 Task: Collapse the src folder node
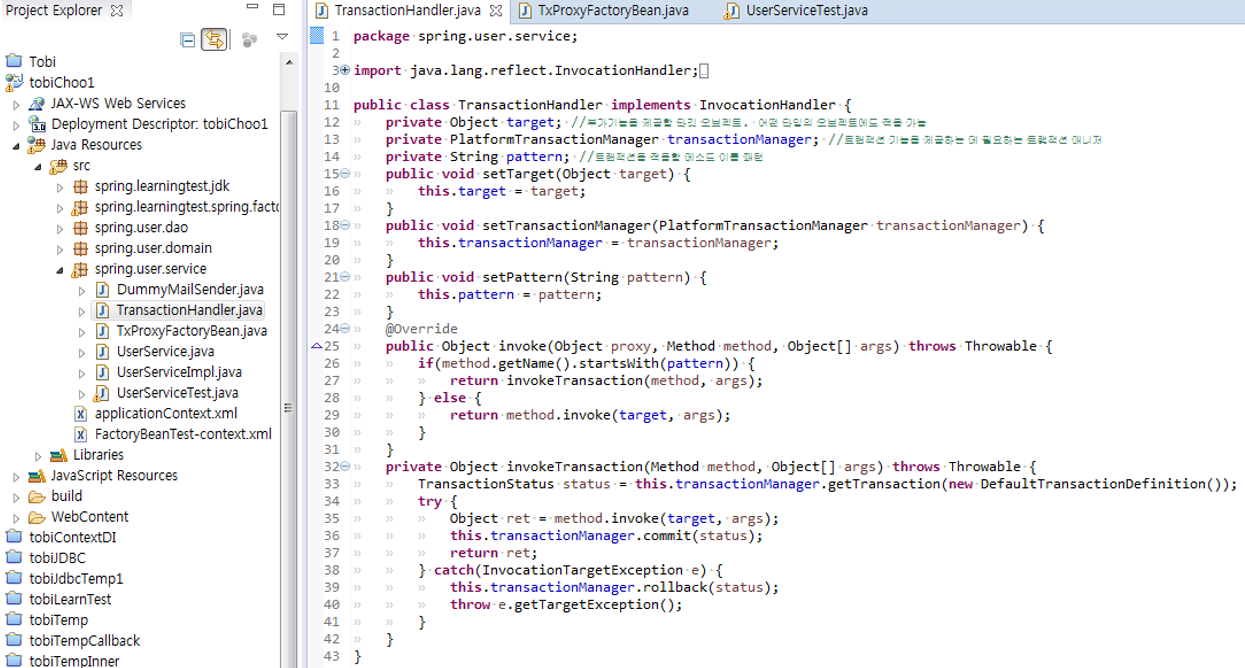tap(38, 166)
